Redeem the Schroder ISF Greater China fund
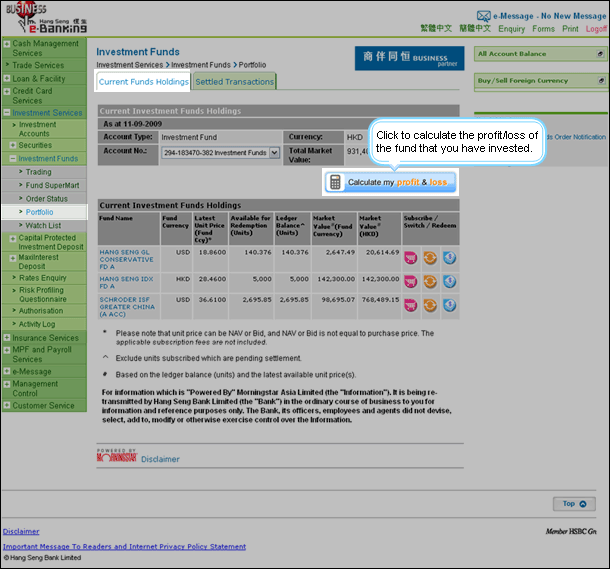The height and width of the screenshot is (569, 610). tap(450, 306)
